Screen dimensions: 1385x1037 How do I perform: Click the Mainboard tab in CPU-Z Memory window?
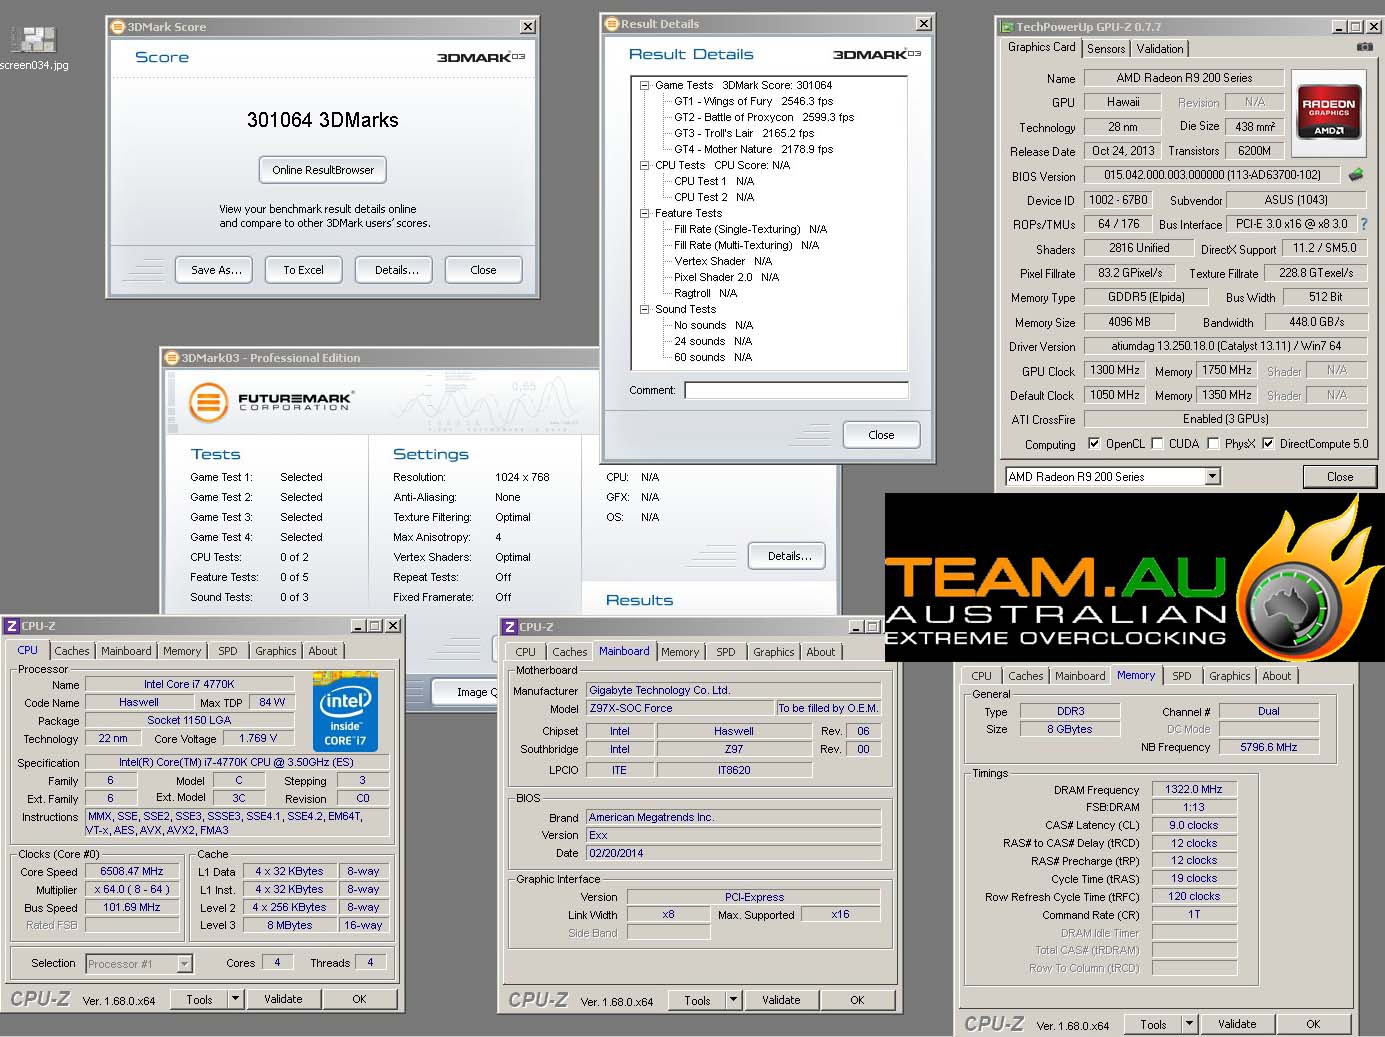(1080, 676)
